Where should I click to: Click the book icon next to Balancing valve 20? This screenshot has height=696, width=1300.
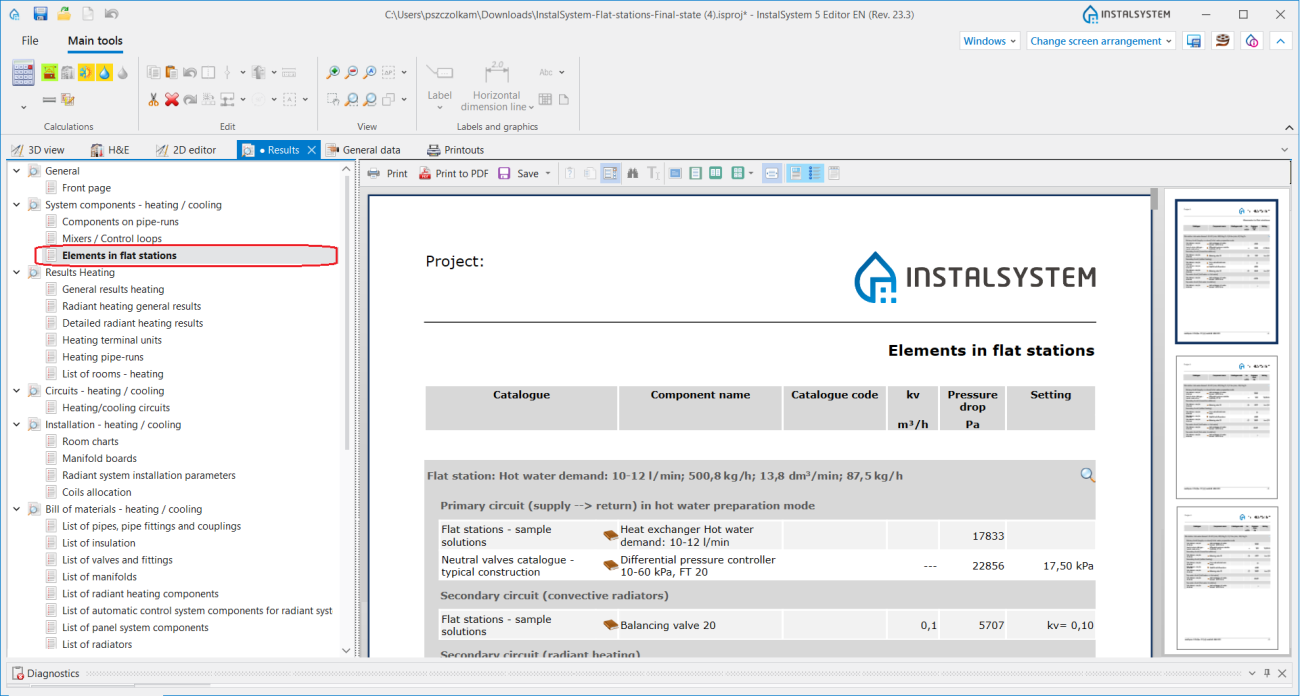[x=610, y=625]
